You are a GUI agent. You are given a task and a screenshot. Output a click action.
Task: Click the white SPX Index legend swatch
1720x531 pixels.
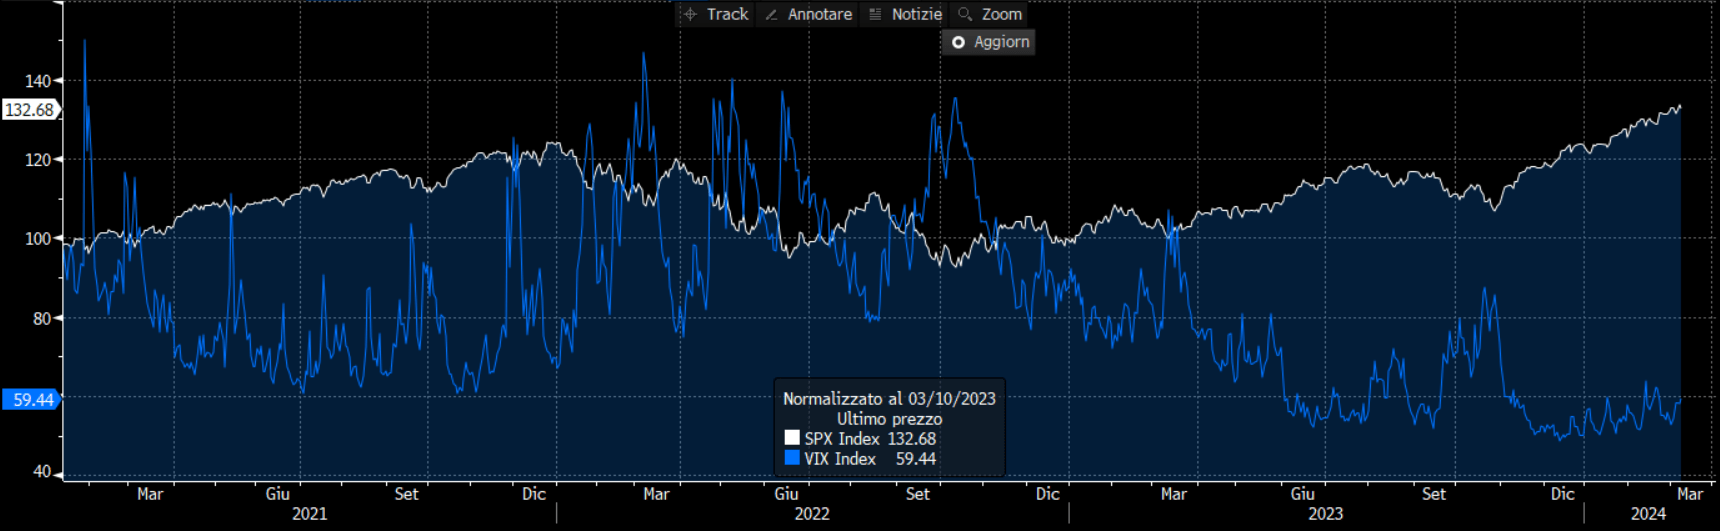(x=792, y=438)
